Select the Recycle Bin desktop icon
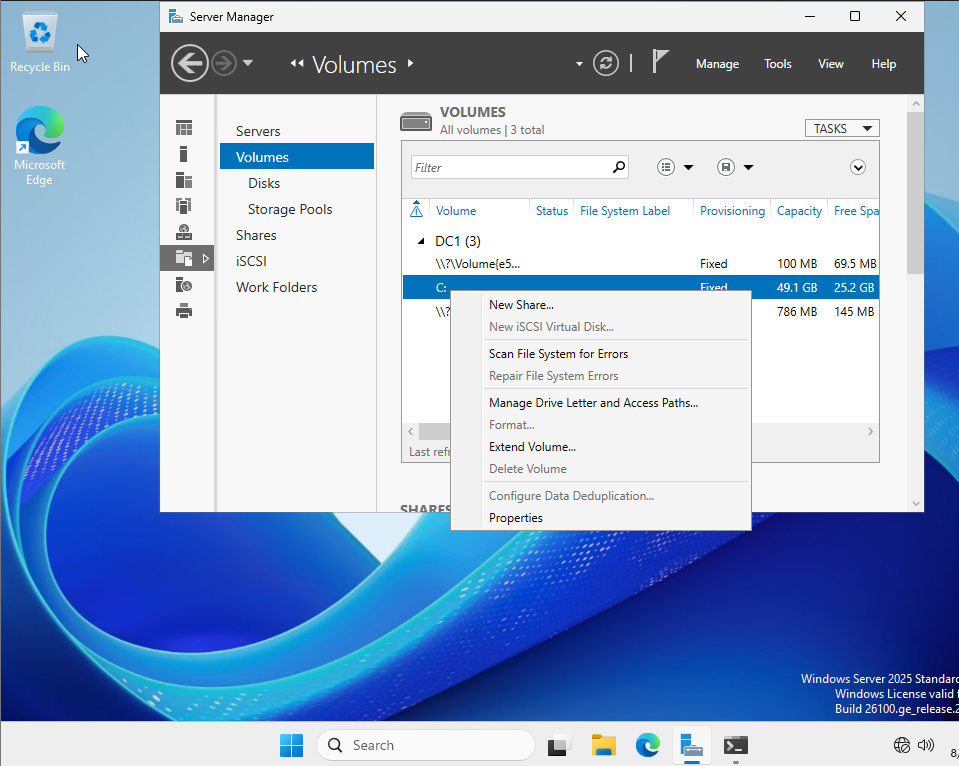959x766 pixels. tap(40, 43)
